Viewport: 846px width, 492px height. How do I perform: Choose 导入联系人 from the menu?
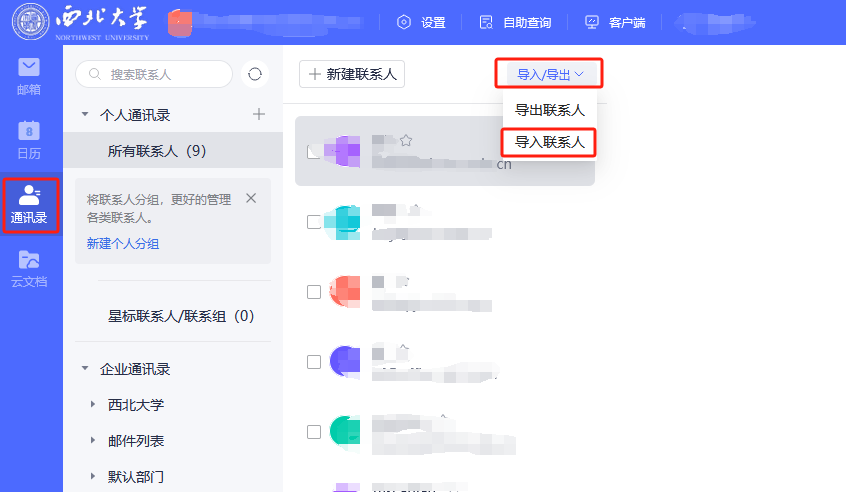point(549,142)
